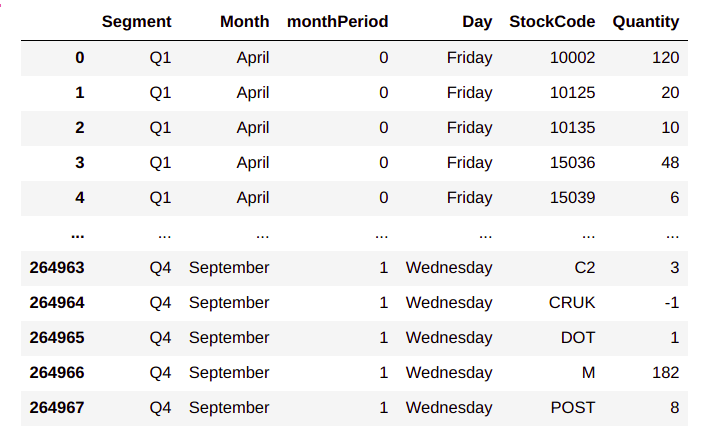Click the StockCode value 10125
The image size is (718, 442).
click(x=572, y=92)
